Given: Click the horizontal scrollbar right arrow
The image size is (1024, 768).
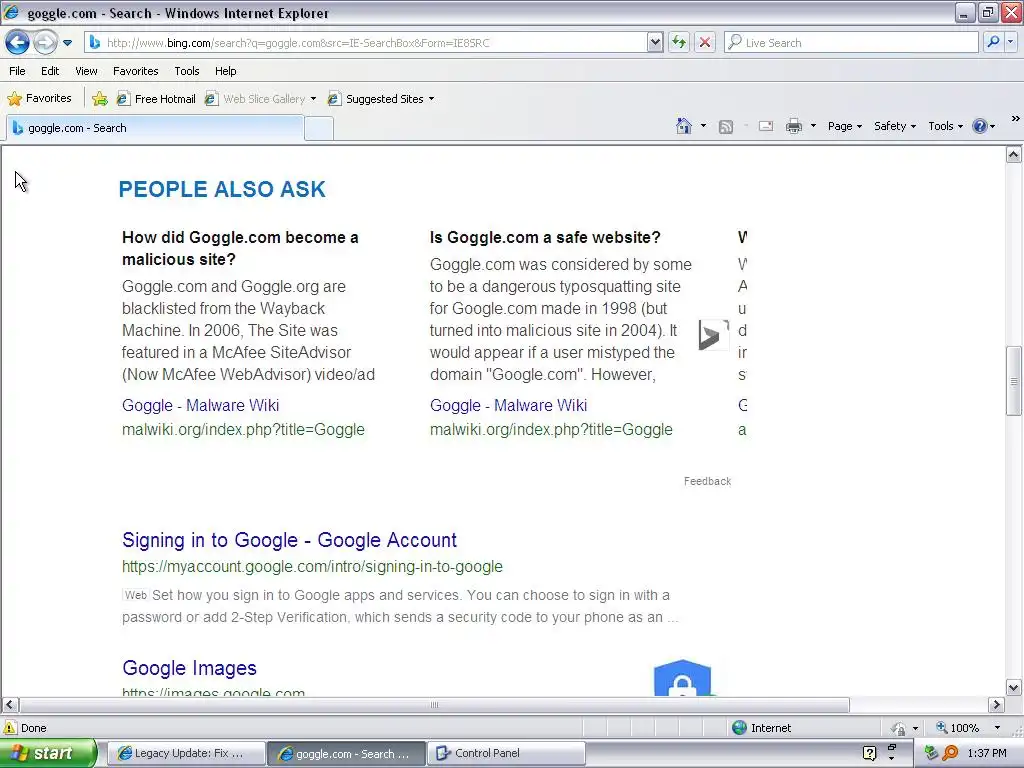Looking at the screenshot, I should pos(996,705).
